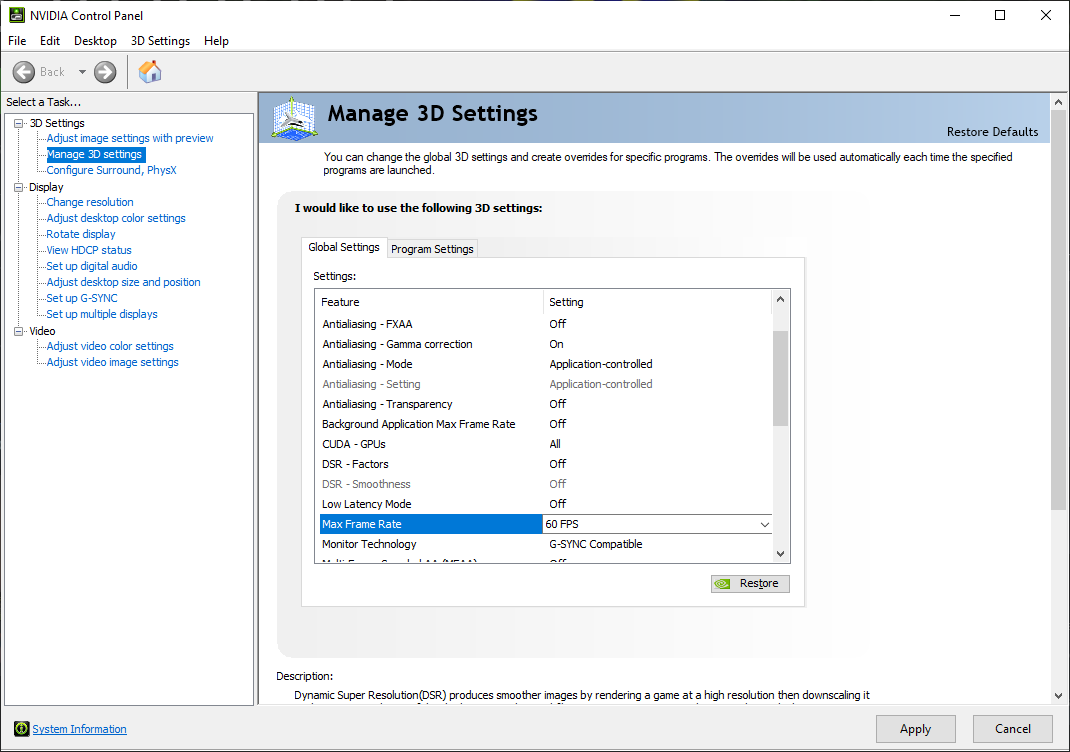The width and height of the screenshot is (1070, 752).
Task: Click the Cancel button
Action: (x=1013, y=729)
